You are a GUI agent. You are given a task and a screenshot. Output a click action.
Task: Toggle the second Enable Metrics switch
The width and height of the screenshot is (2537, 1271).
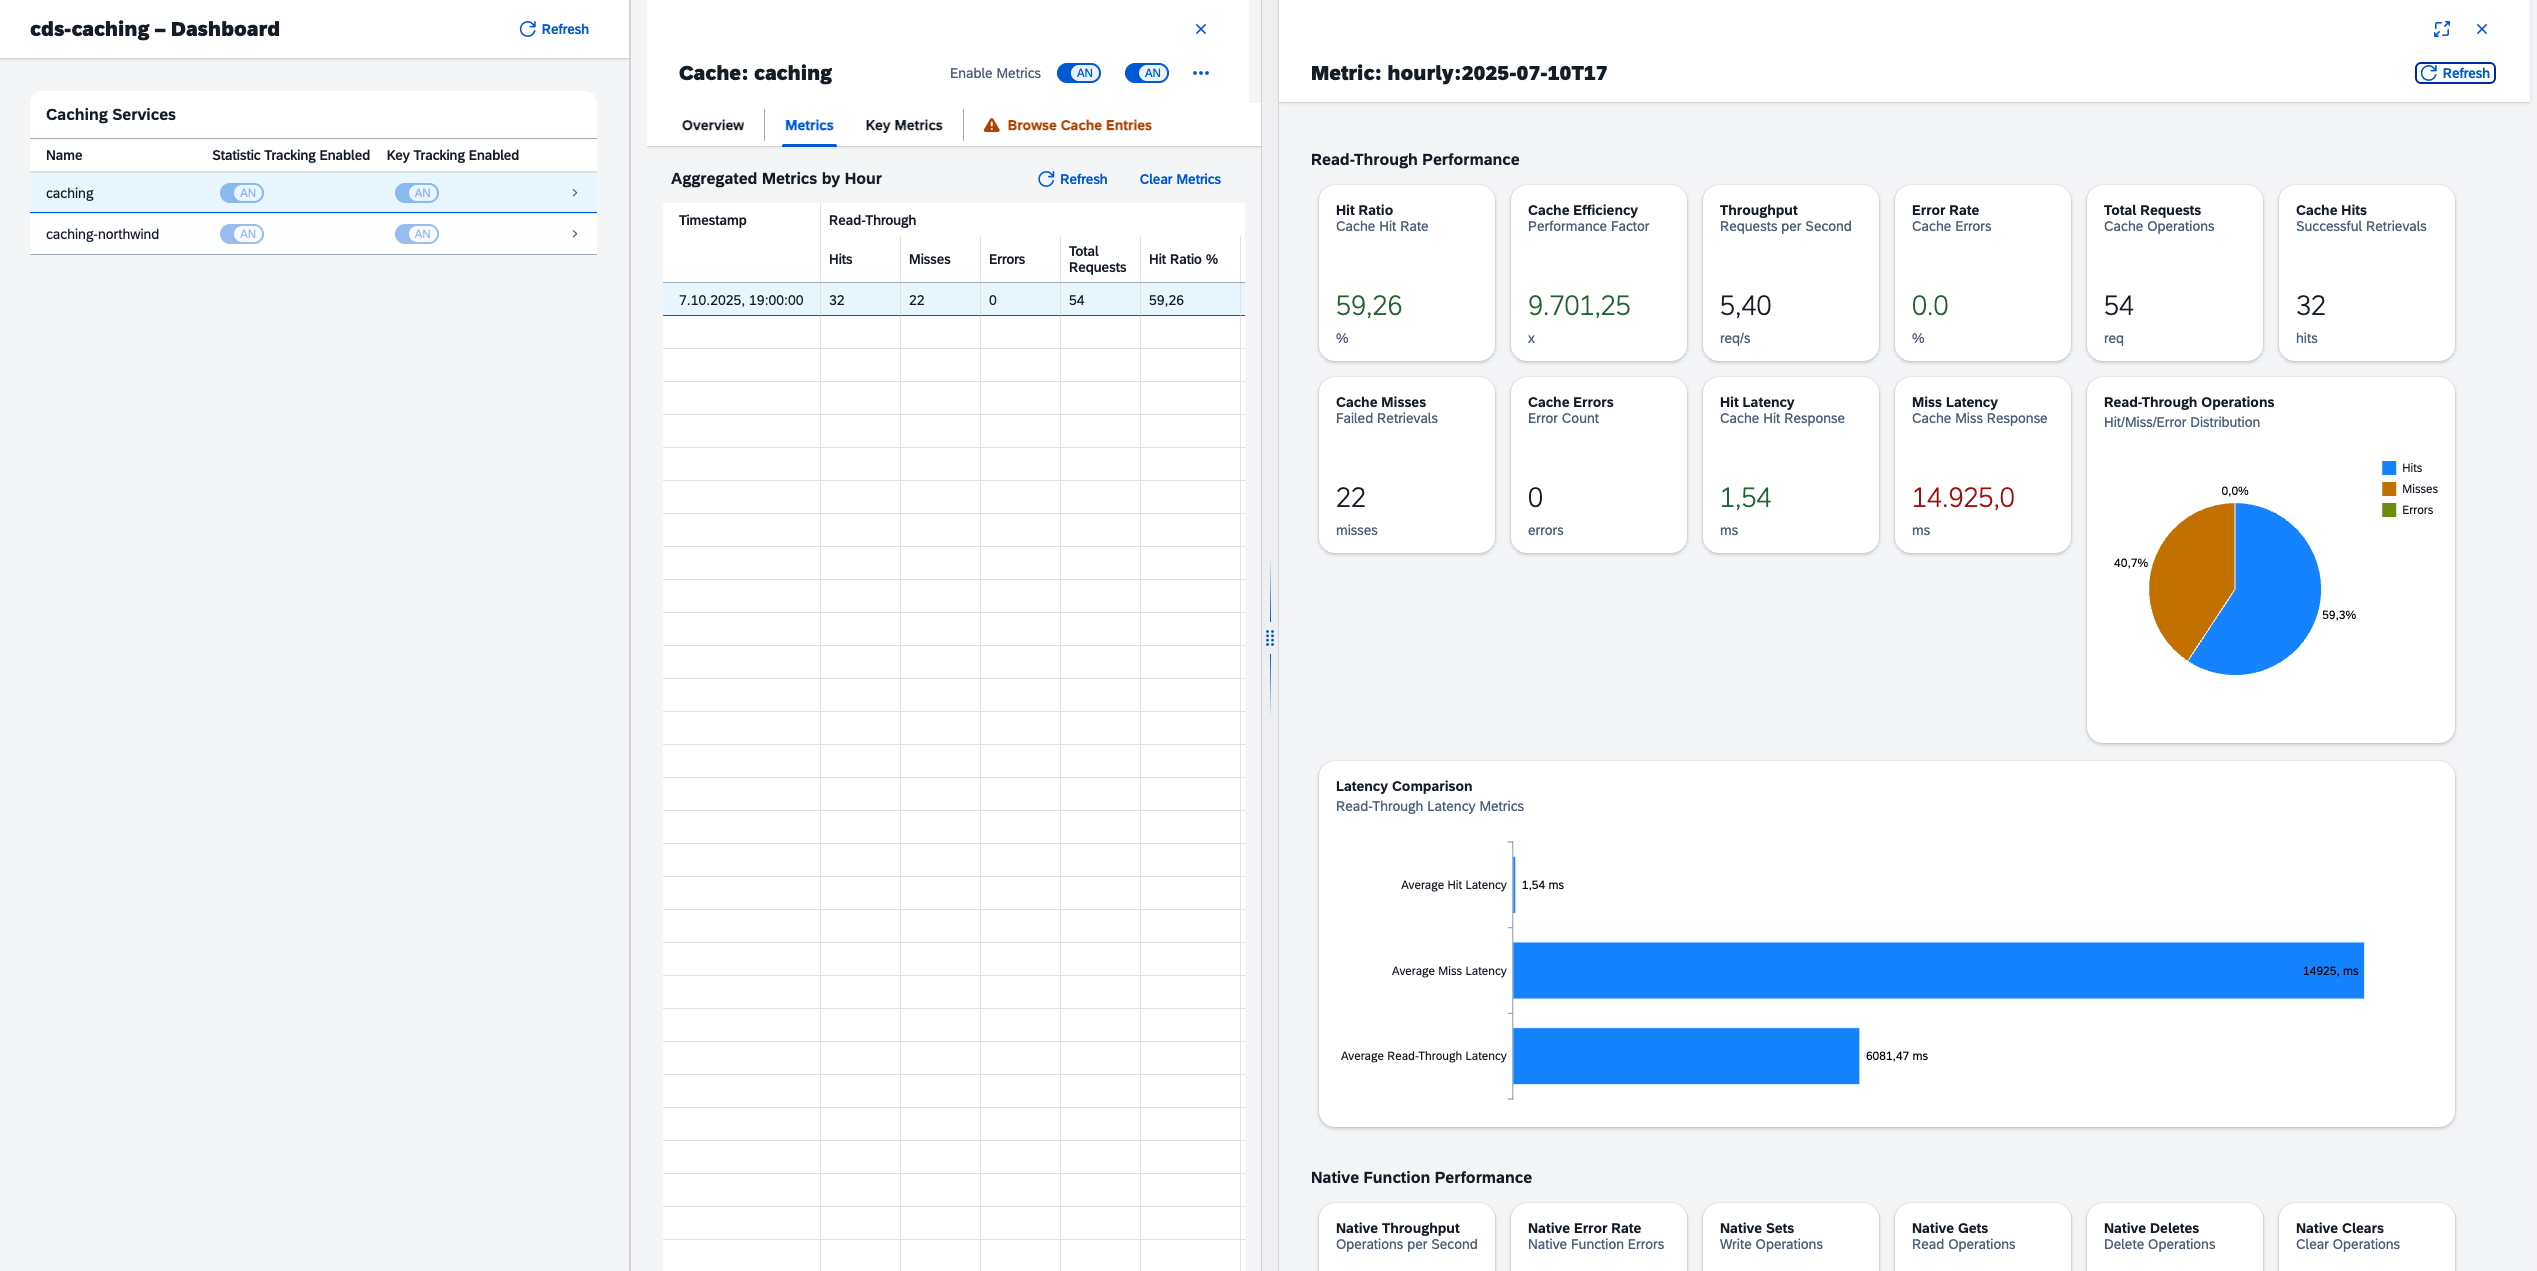pyautogui.click(x=1146, y=73)
